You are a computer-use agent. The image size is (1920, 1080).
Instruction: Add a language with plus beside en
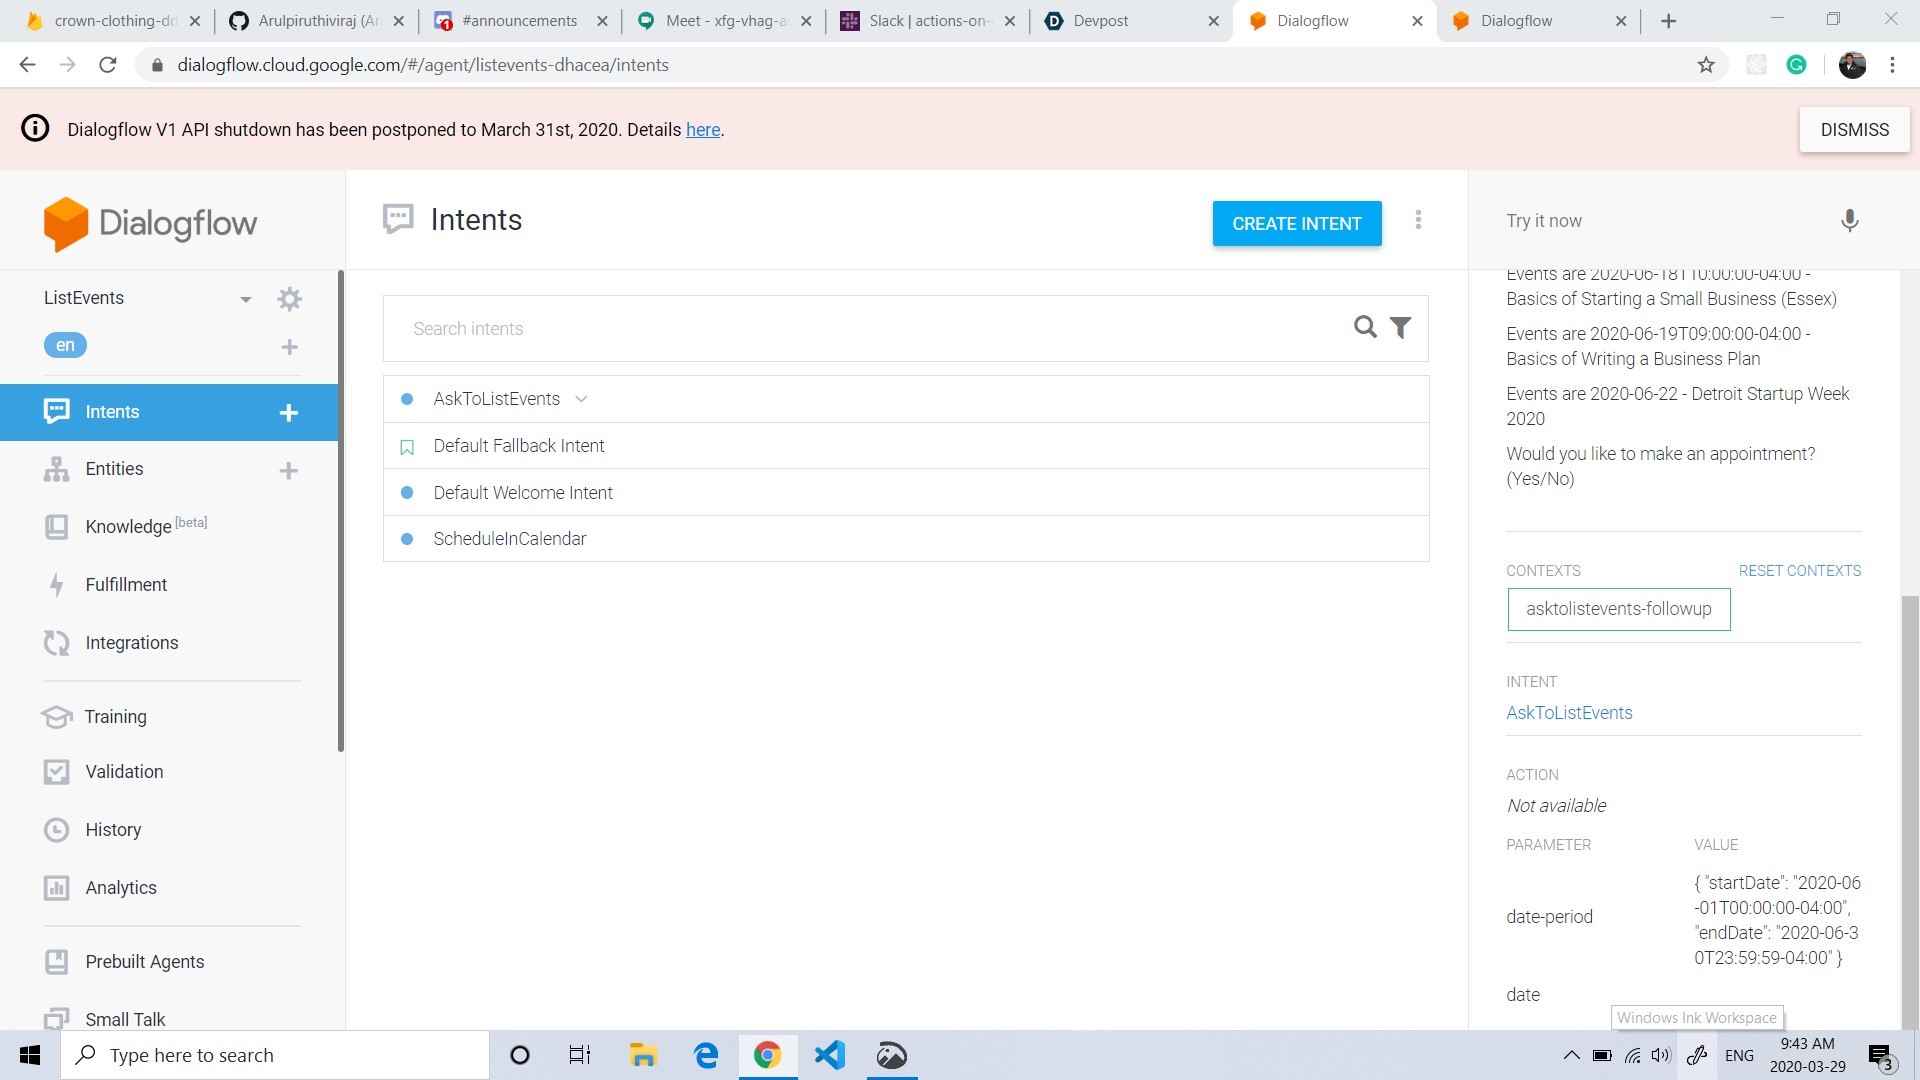pyautogui.click(x=289, y=347)
